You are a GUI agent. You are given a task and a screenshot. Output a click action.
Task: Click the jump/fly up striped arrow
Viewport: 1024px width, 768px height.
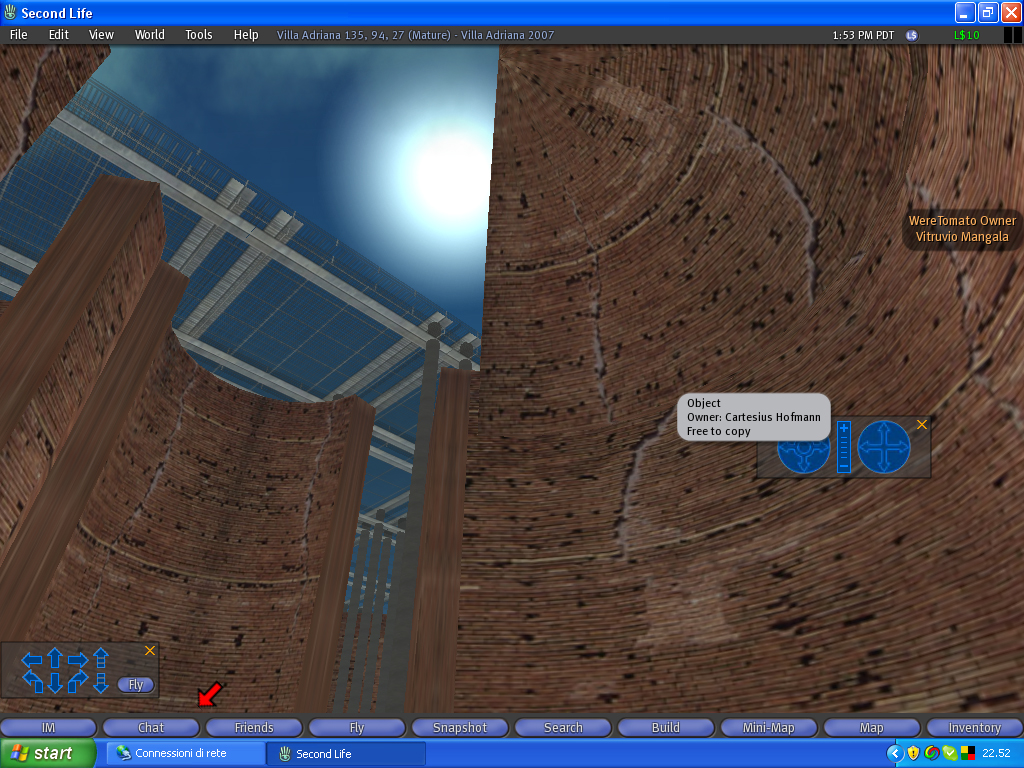[100, 658]
